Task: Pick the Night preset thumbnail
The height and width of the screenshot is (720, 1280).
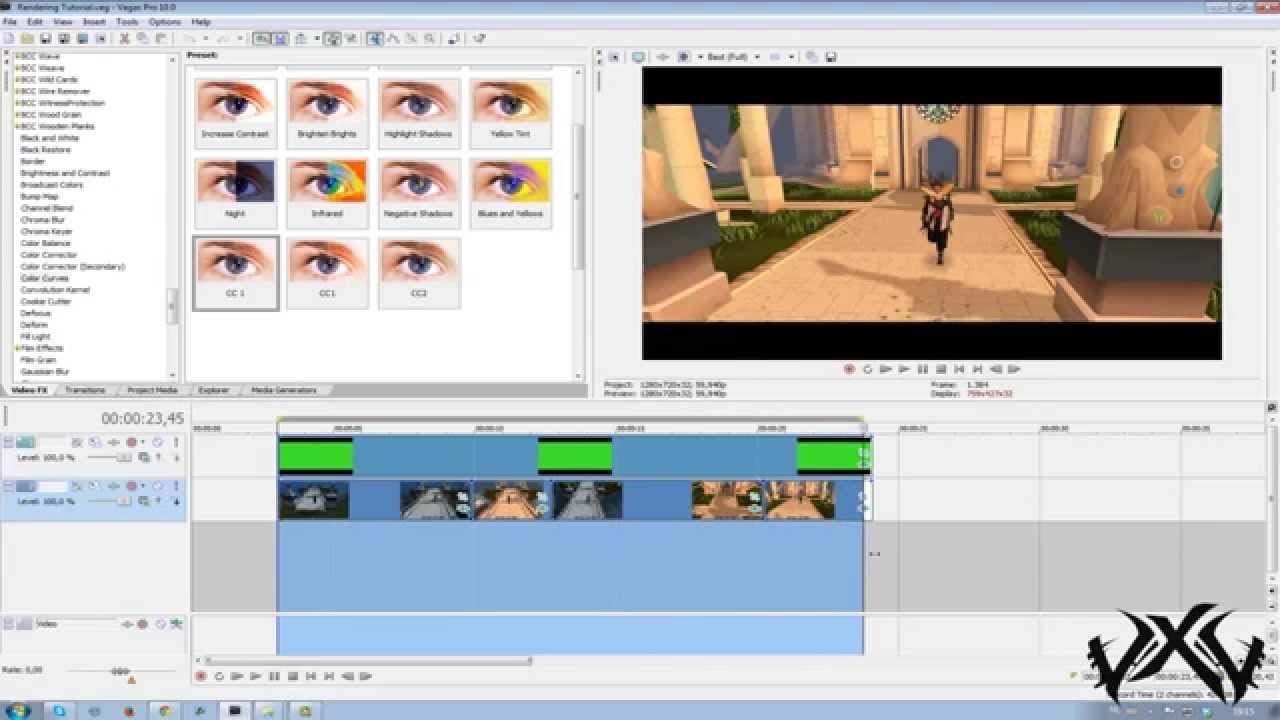Action: coord(235,193)
